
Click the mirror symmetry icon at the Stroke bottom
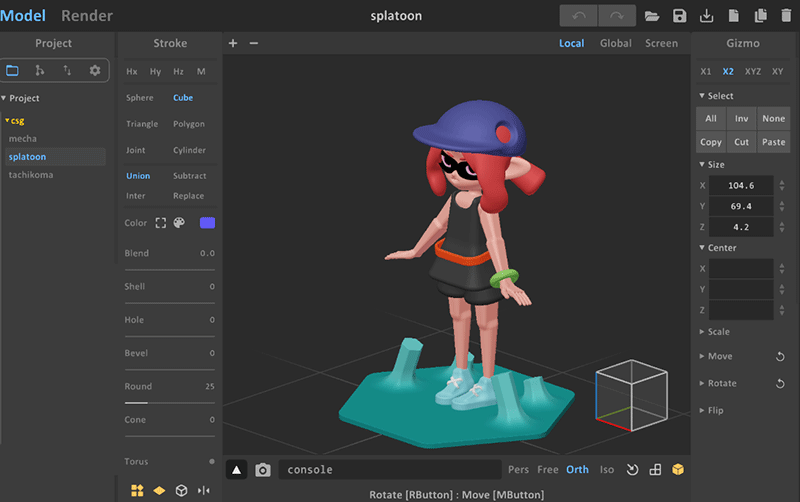pos(204,490)
